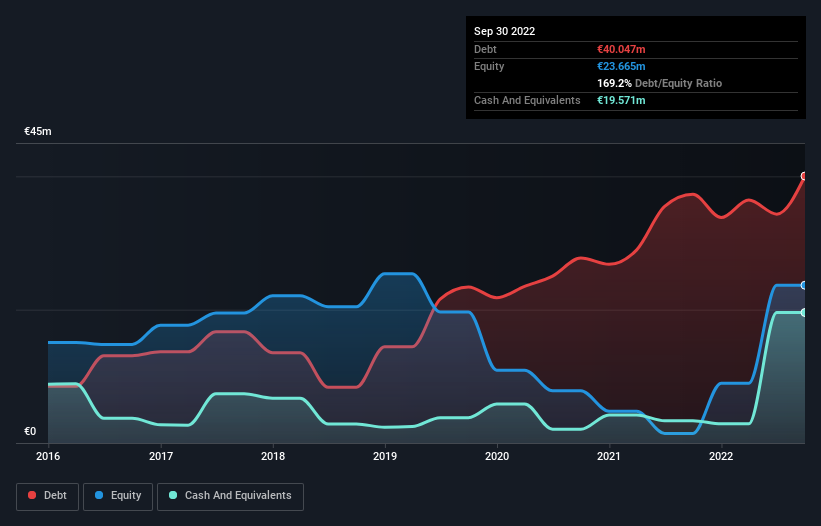Click the 2017 x-axis label
This screenshot has height=526, width=821.
(161, 456)
